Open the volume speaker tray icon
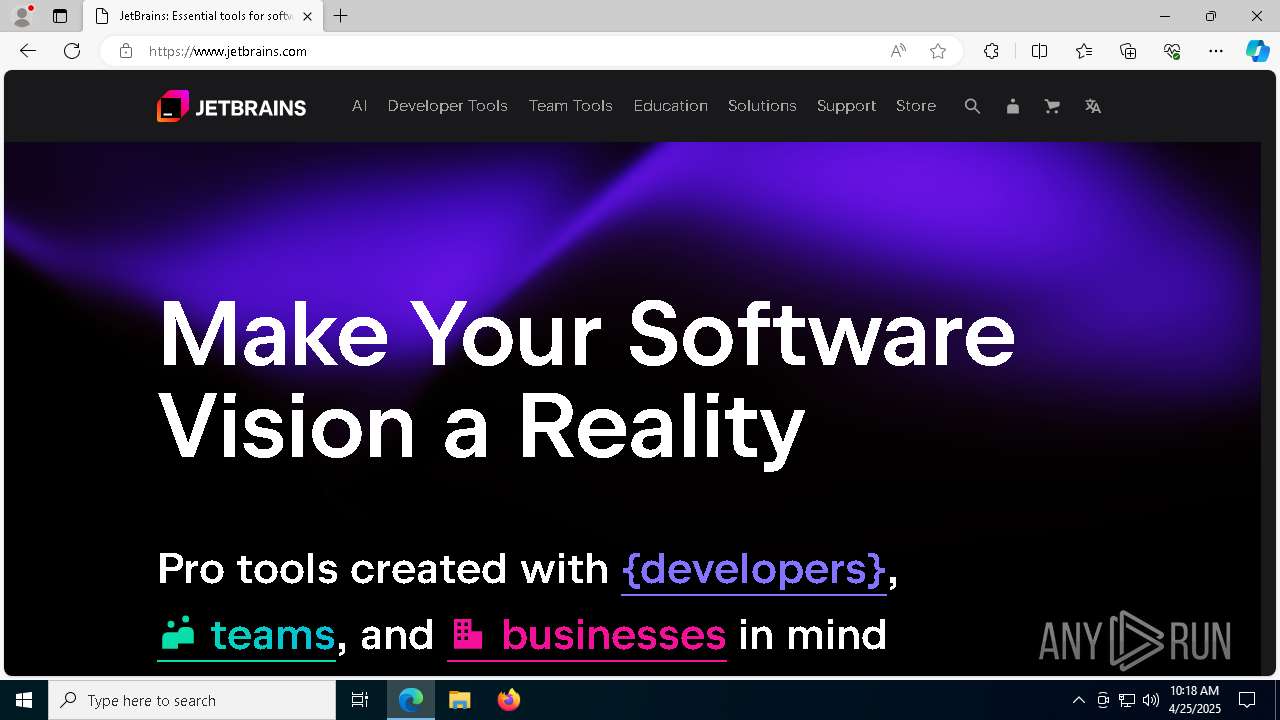The image size is (1280, 720). click(1151, 700)
